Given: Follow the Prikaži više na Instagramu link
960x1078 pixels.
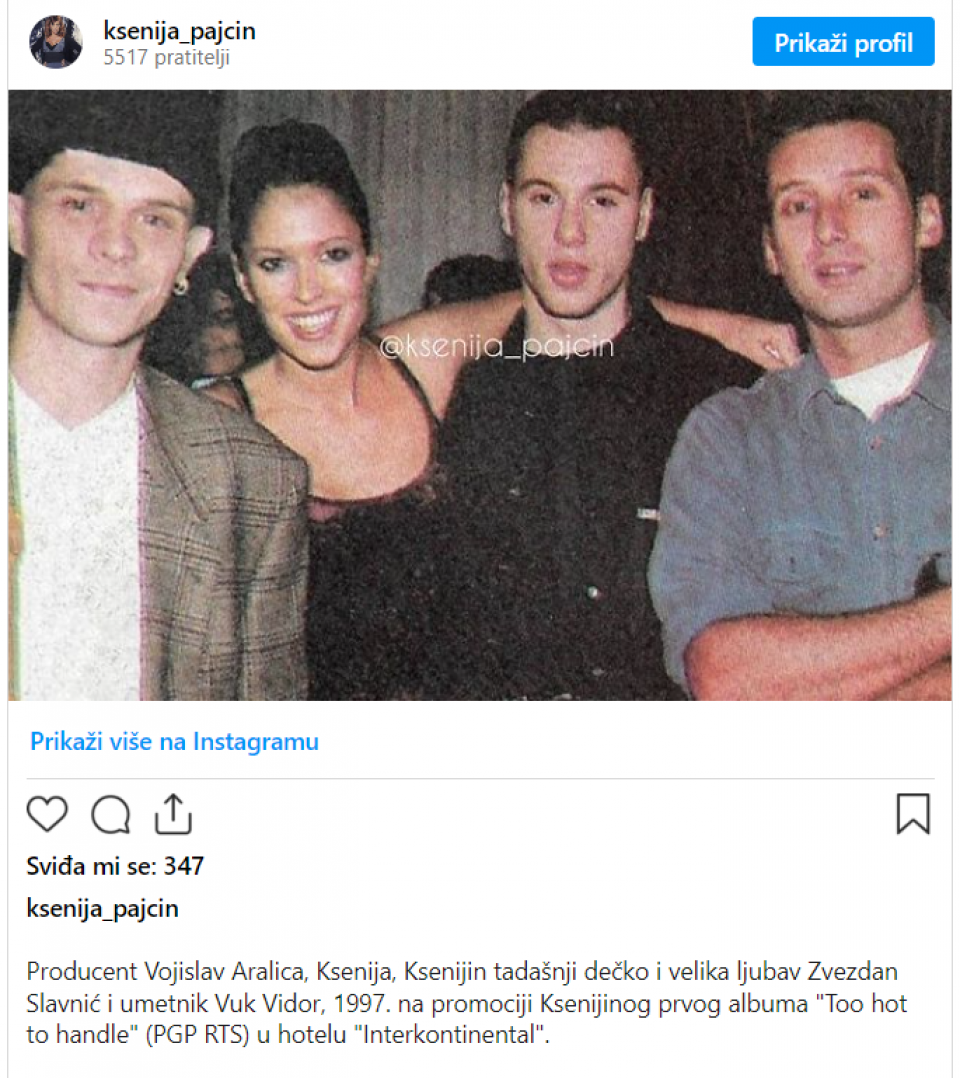Looking at the screenshot, I should pos(175,742).
